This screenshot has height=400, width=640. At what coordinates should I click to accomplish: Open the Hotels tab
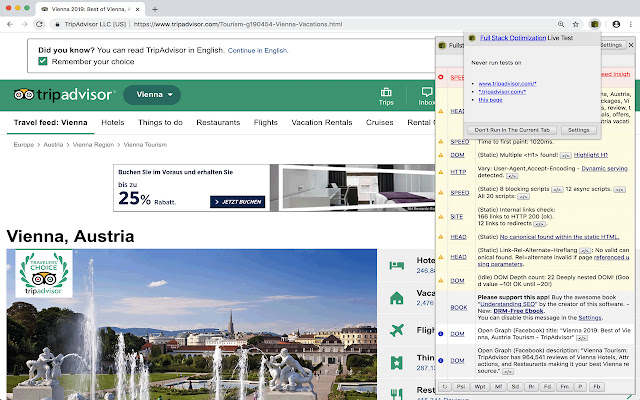pos(113,122)
